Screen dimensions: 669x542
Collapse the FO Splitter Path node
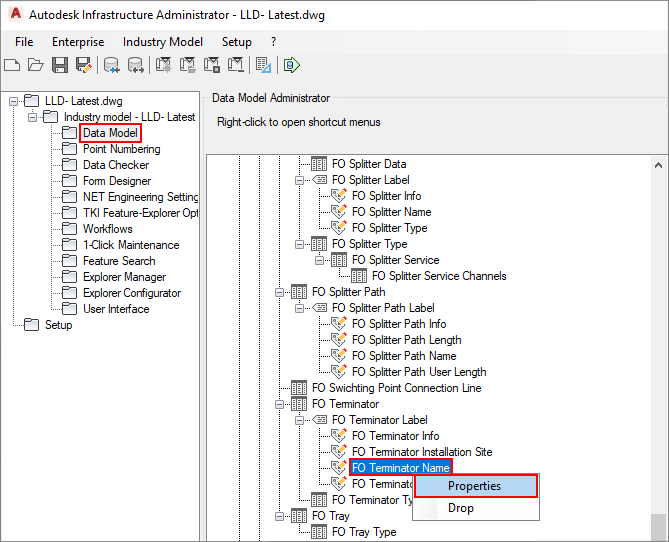tap(279, 292)
